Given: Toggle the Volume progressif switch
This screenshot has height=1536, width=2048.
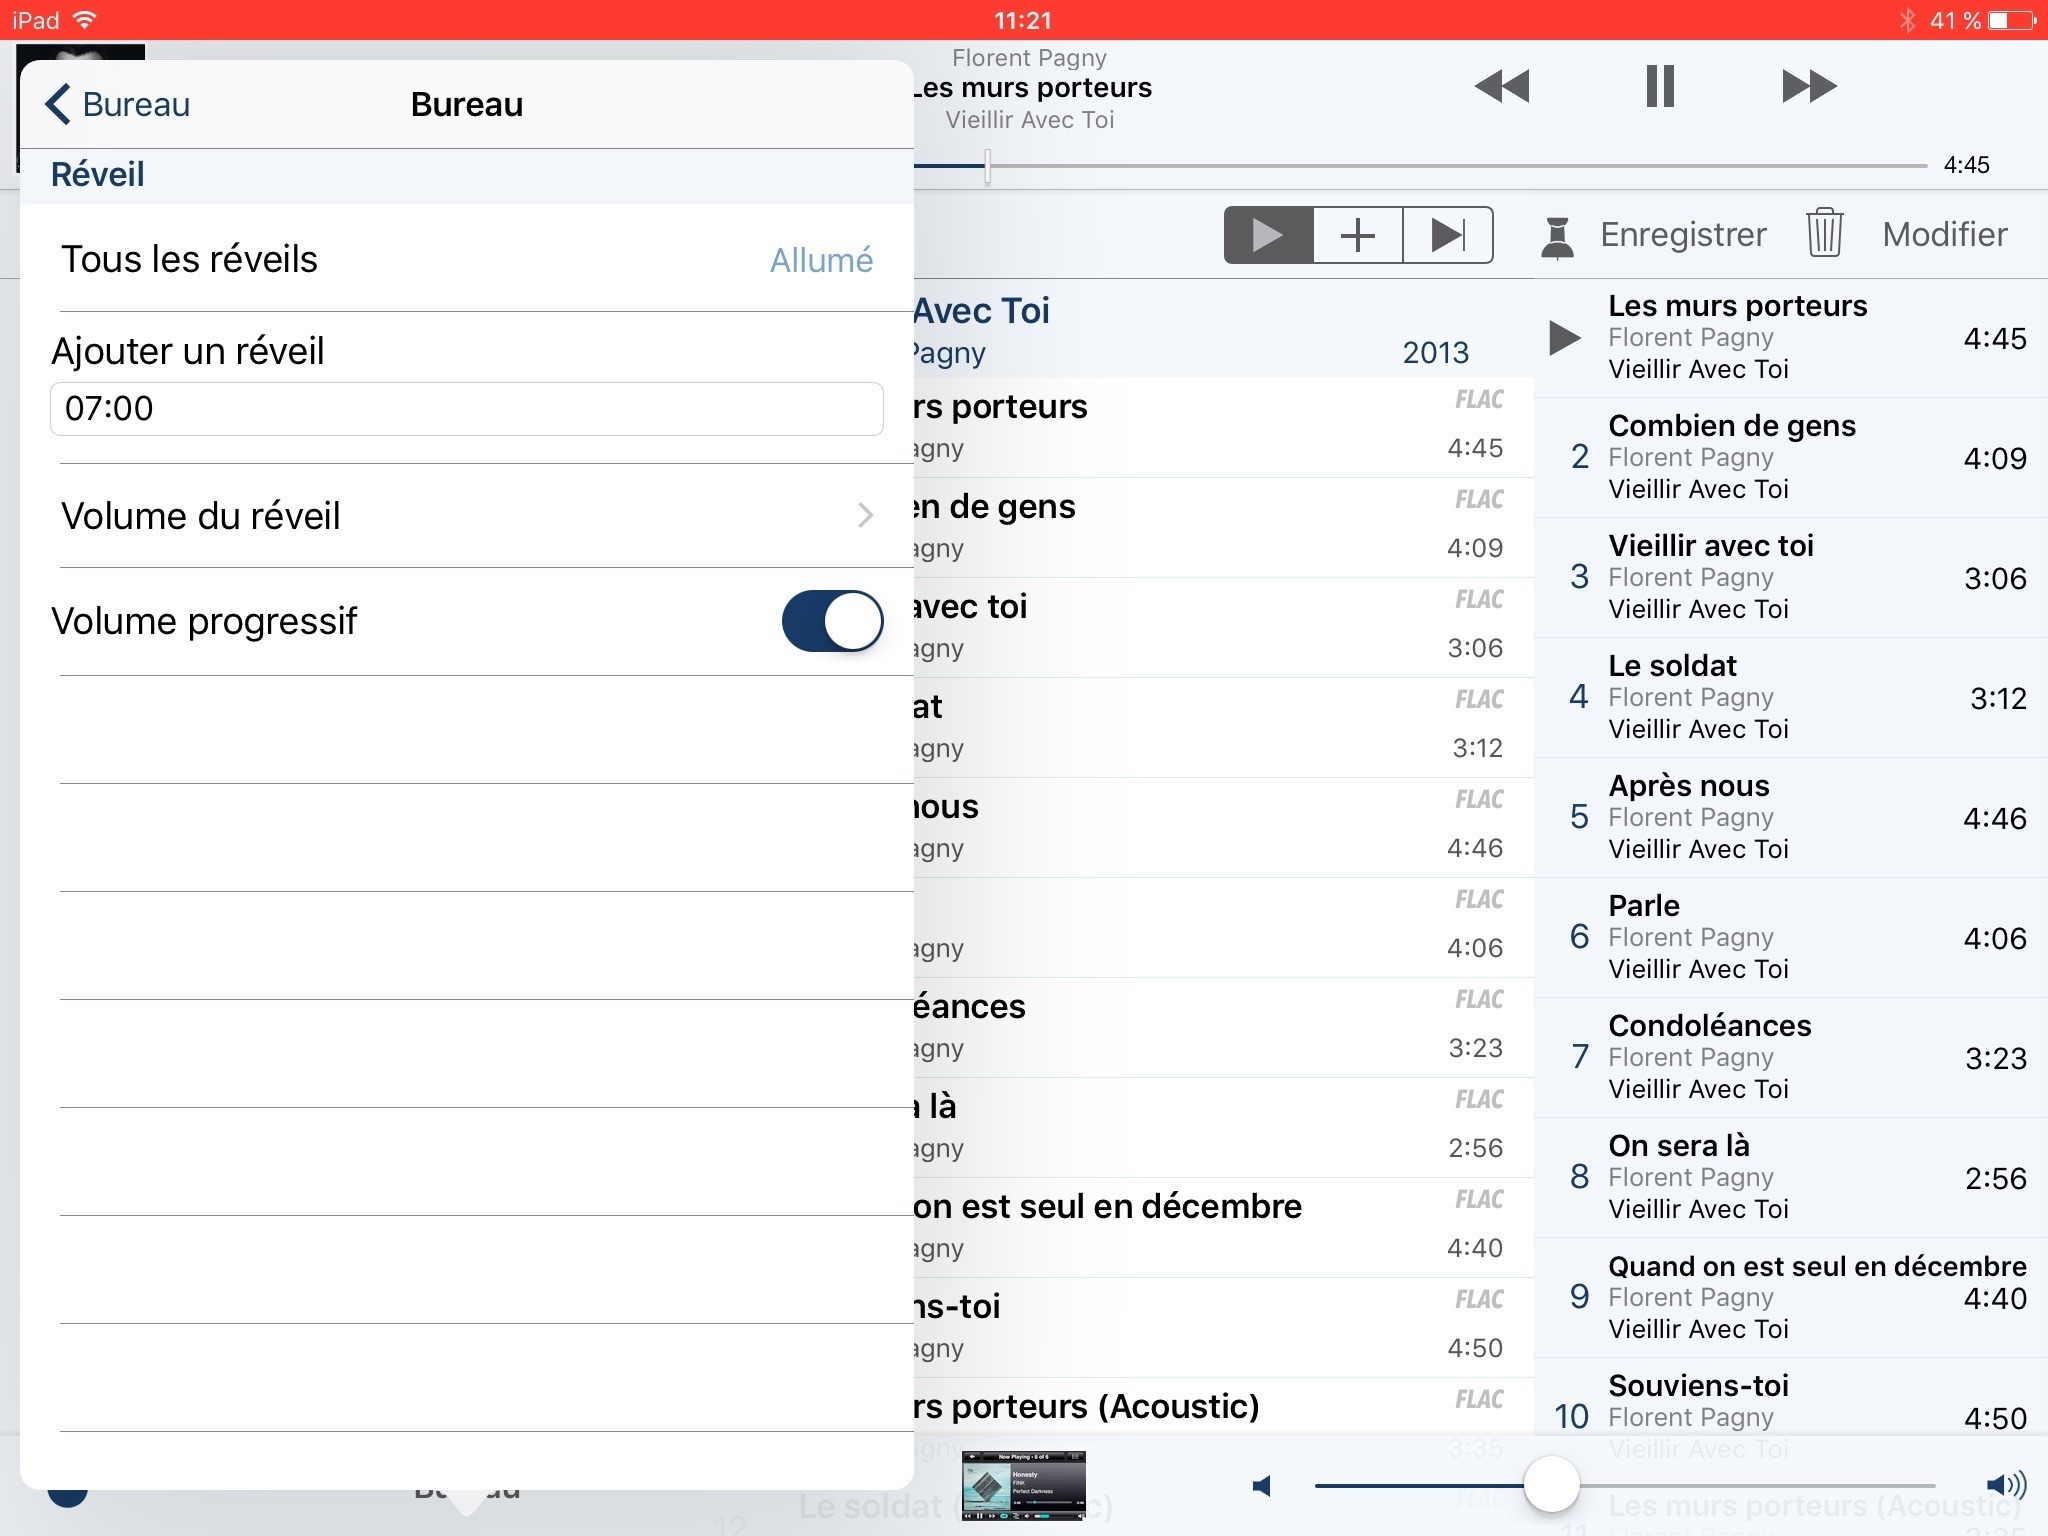Looking at the screenshot, I should point(832,621).
